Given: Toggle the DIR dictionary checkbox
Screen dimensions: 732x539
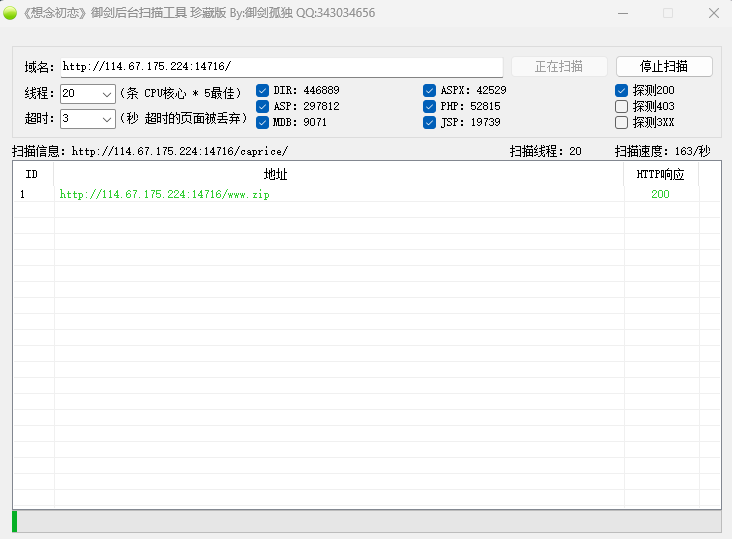Looking at the screenshot, I should tap(263, 90).
